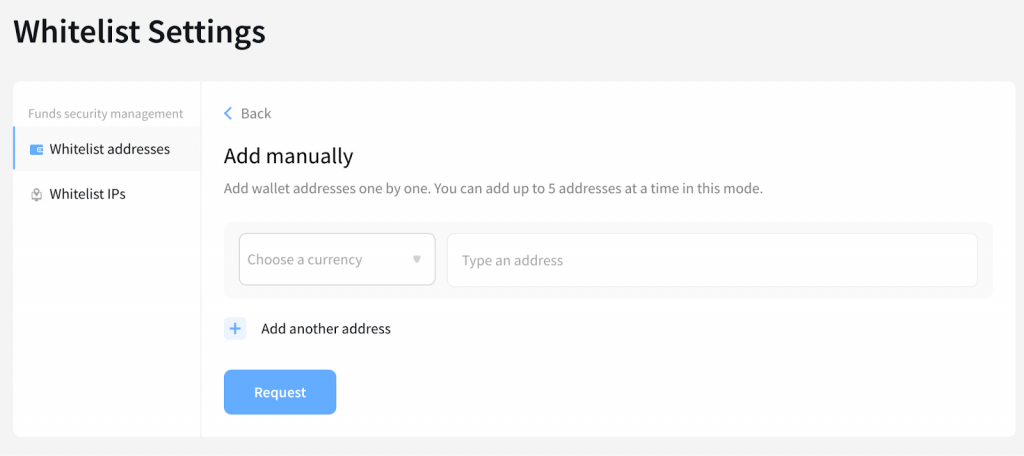This screenshot has width=1024, height=456.
Task: Click the Choose a currency placeholder text
Action: [304, 259]
